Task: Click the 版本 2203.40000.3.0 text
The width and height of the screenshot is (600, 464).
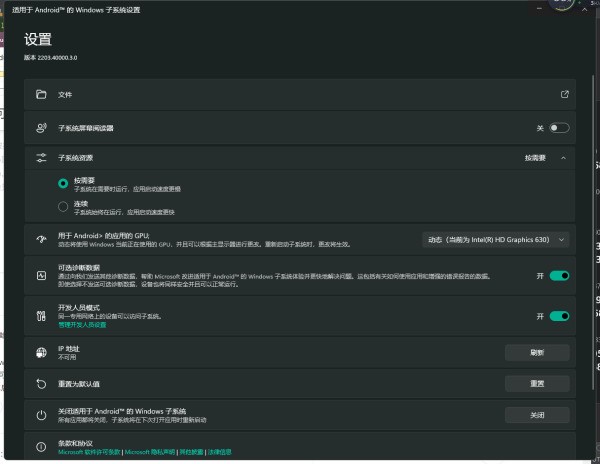Action: point(51,57)
